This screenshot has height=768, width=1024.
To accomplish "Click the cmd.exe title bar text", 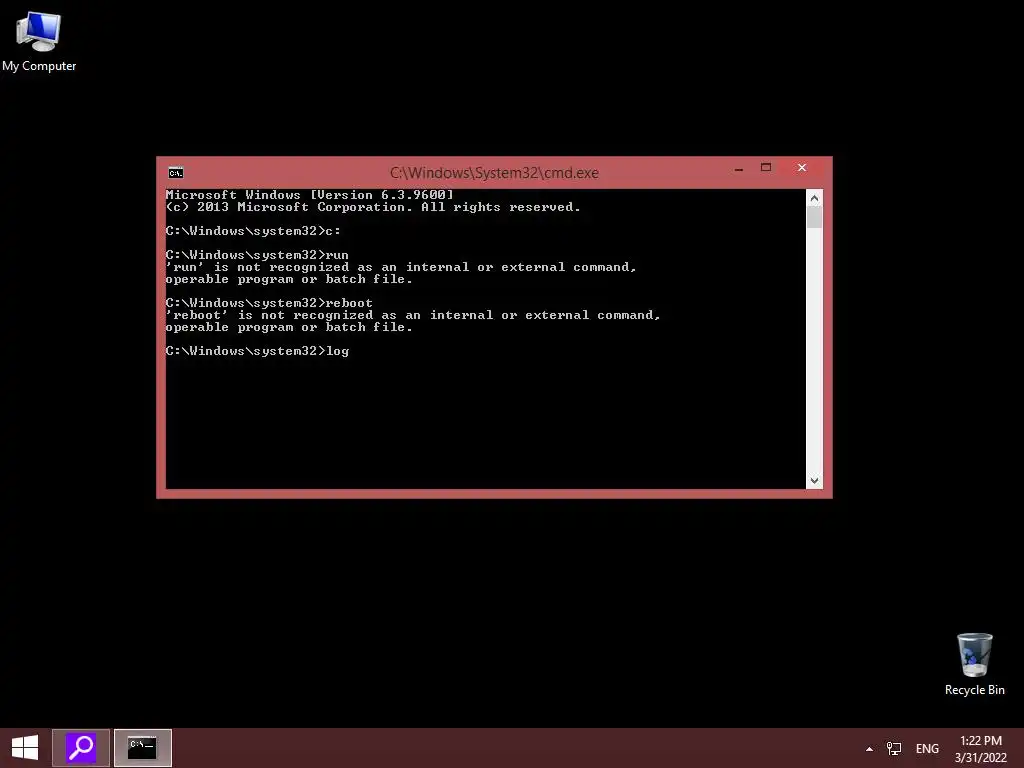I will (494, 173).
